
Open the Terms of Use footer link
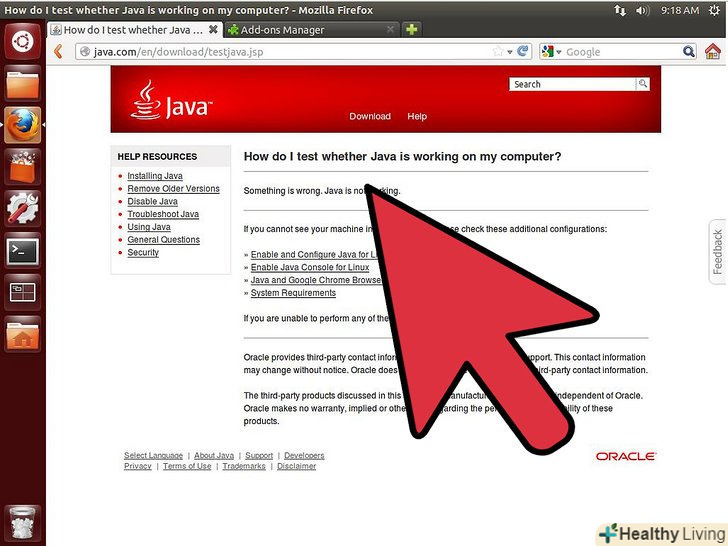[x=187, y=466]
